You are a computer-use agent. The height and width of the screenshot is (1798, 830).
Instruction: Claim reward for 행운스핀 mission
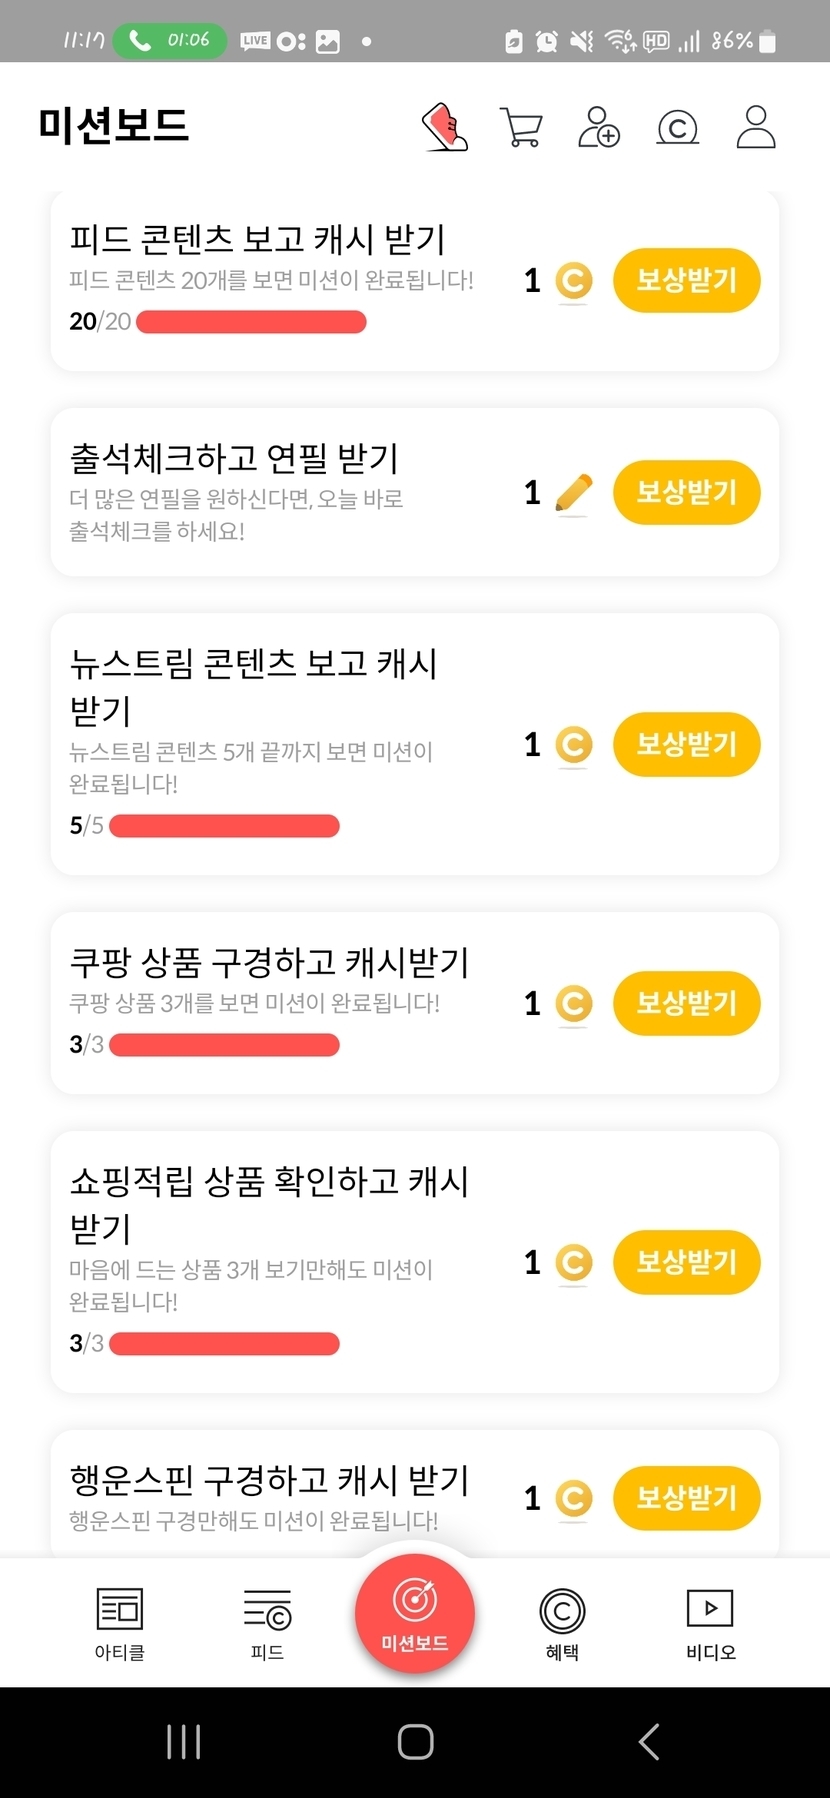686,1497
